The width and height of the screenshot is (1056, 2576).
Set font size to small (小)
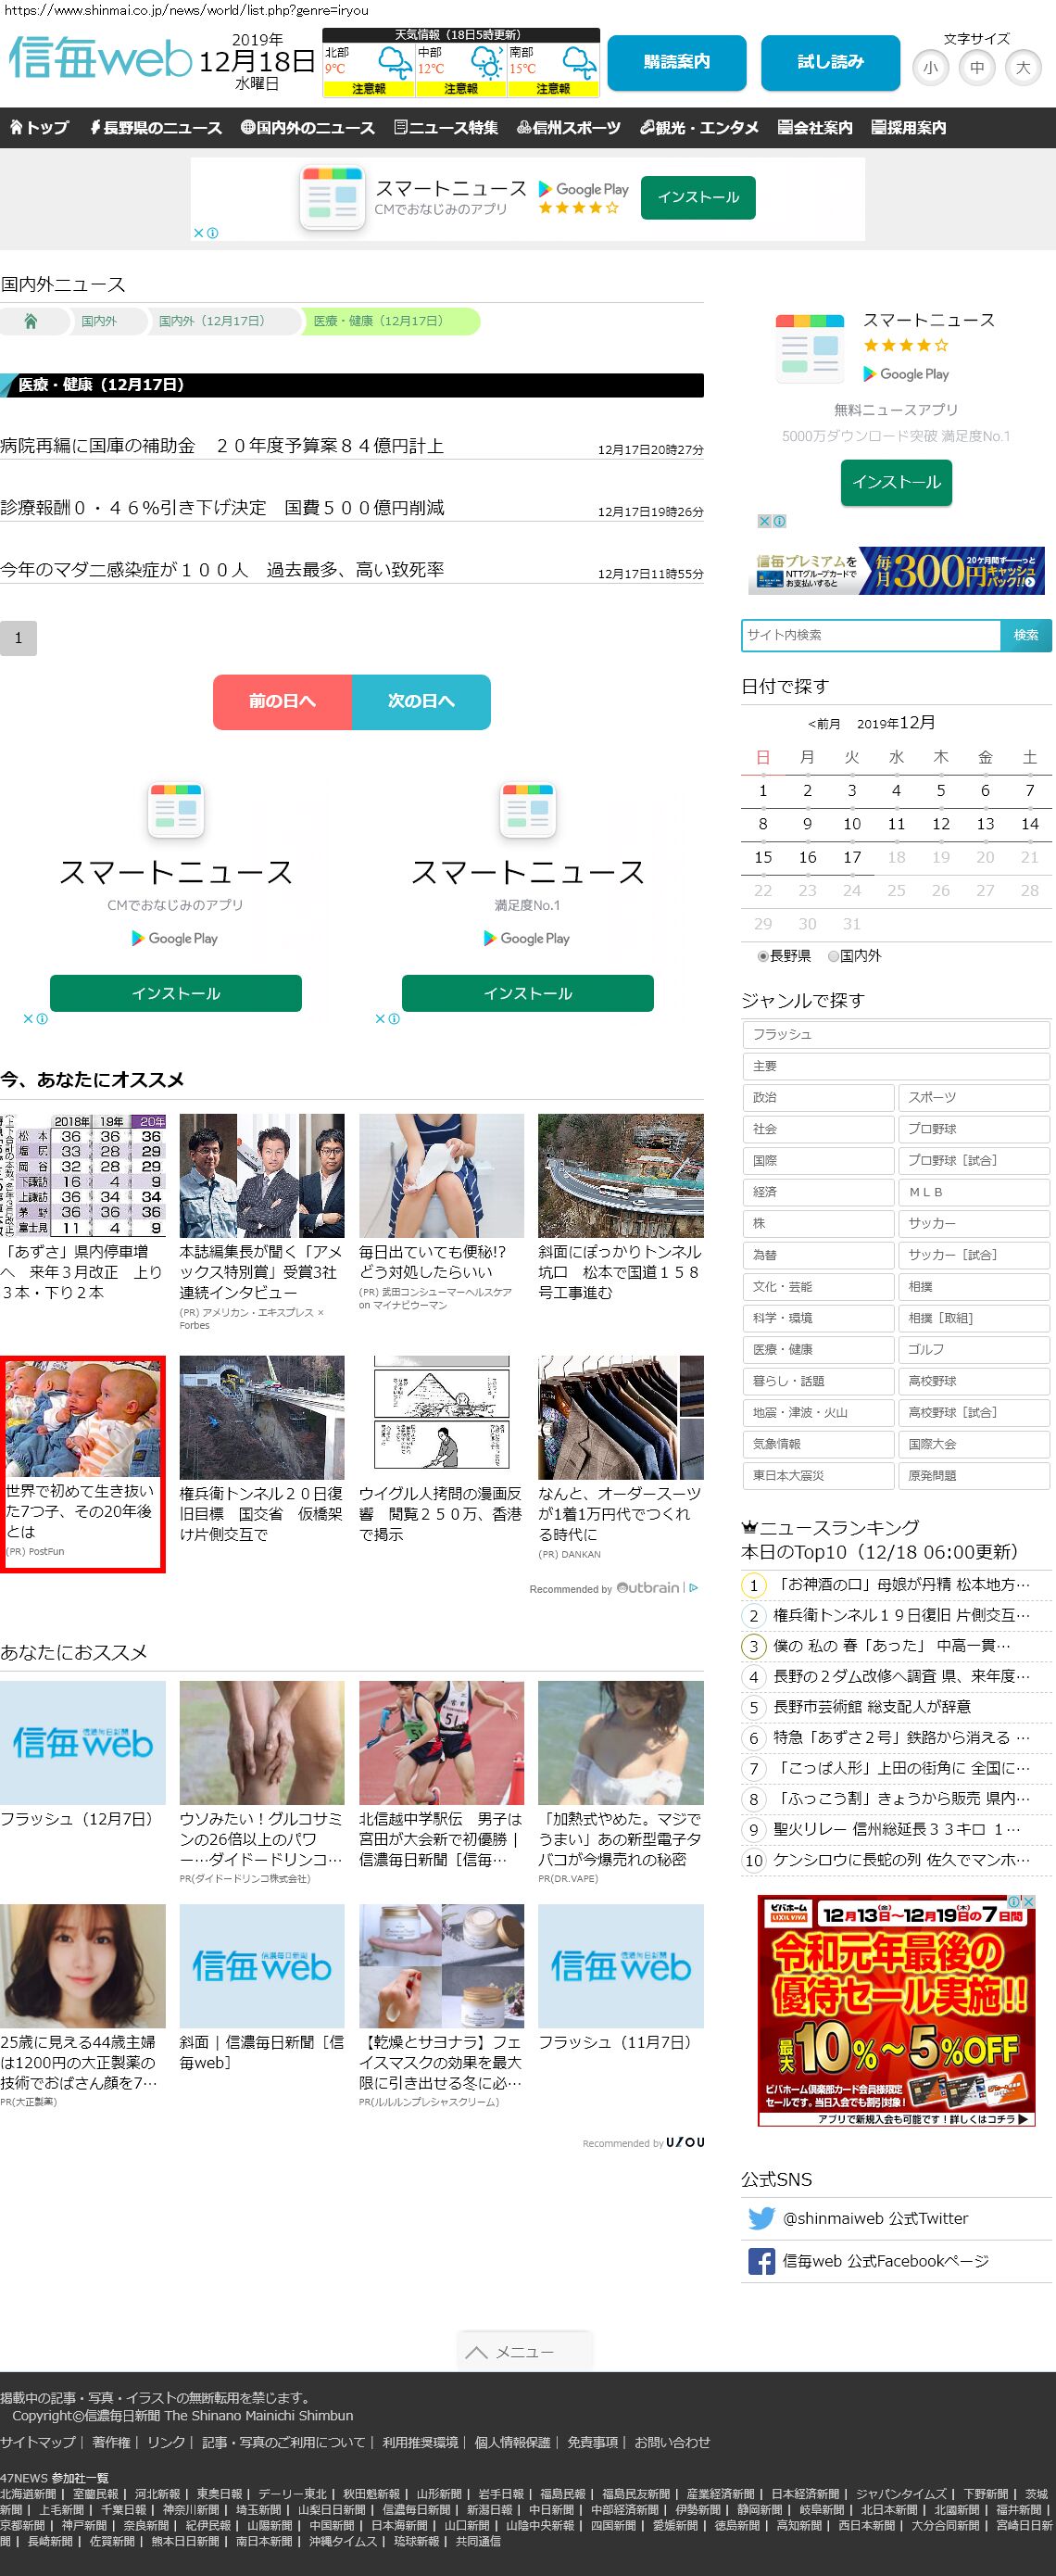(x=930, y=68)
